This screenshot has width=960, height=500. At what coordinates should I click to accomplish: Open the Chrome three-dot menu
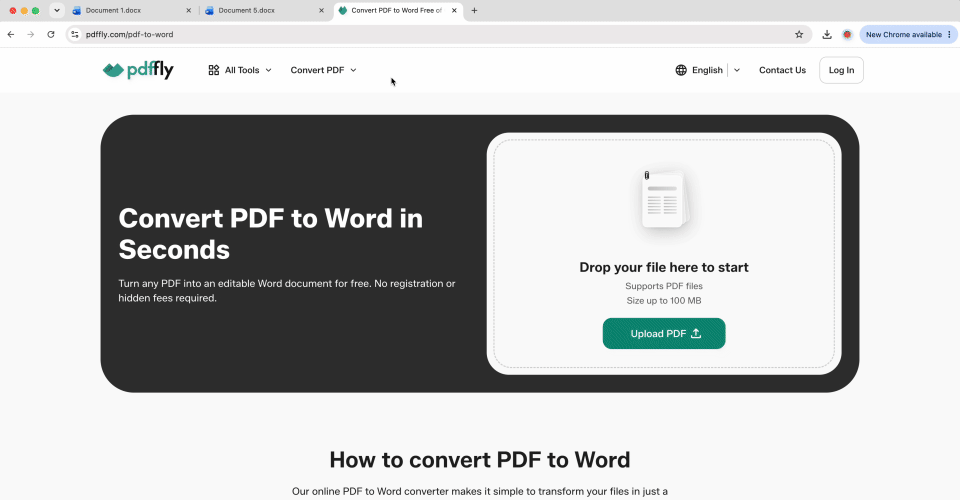pyautogui.click(x=950, y=34)
